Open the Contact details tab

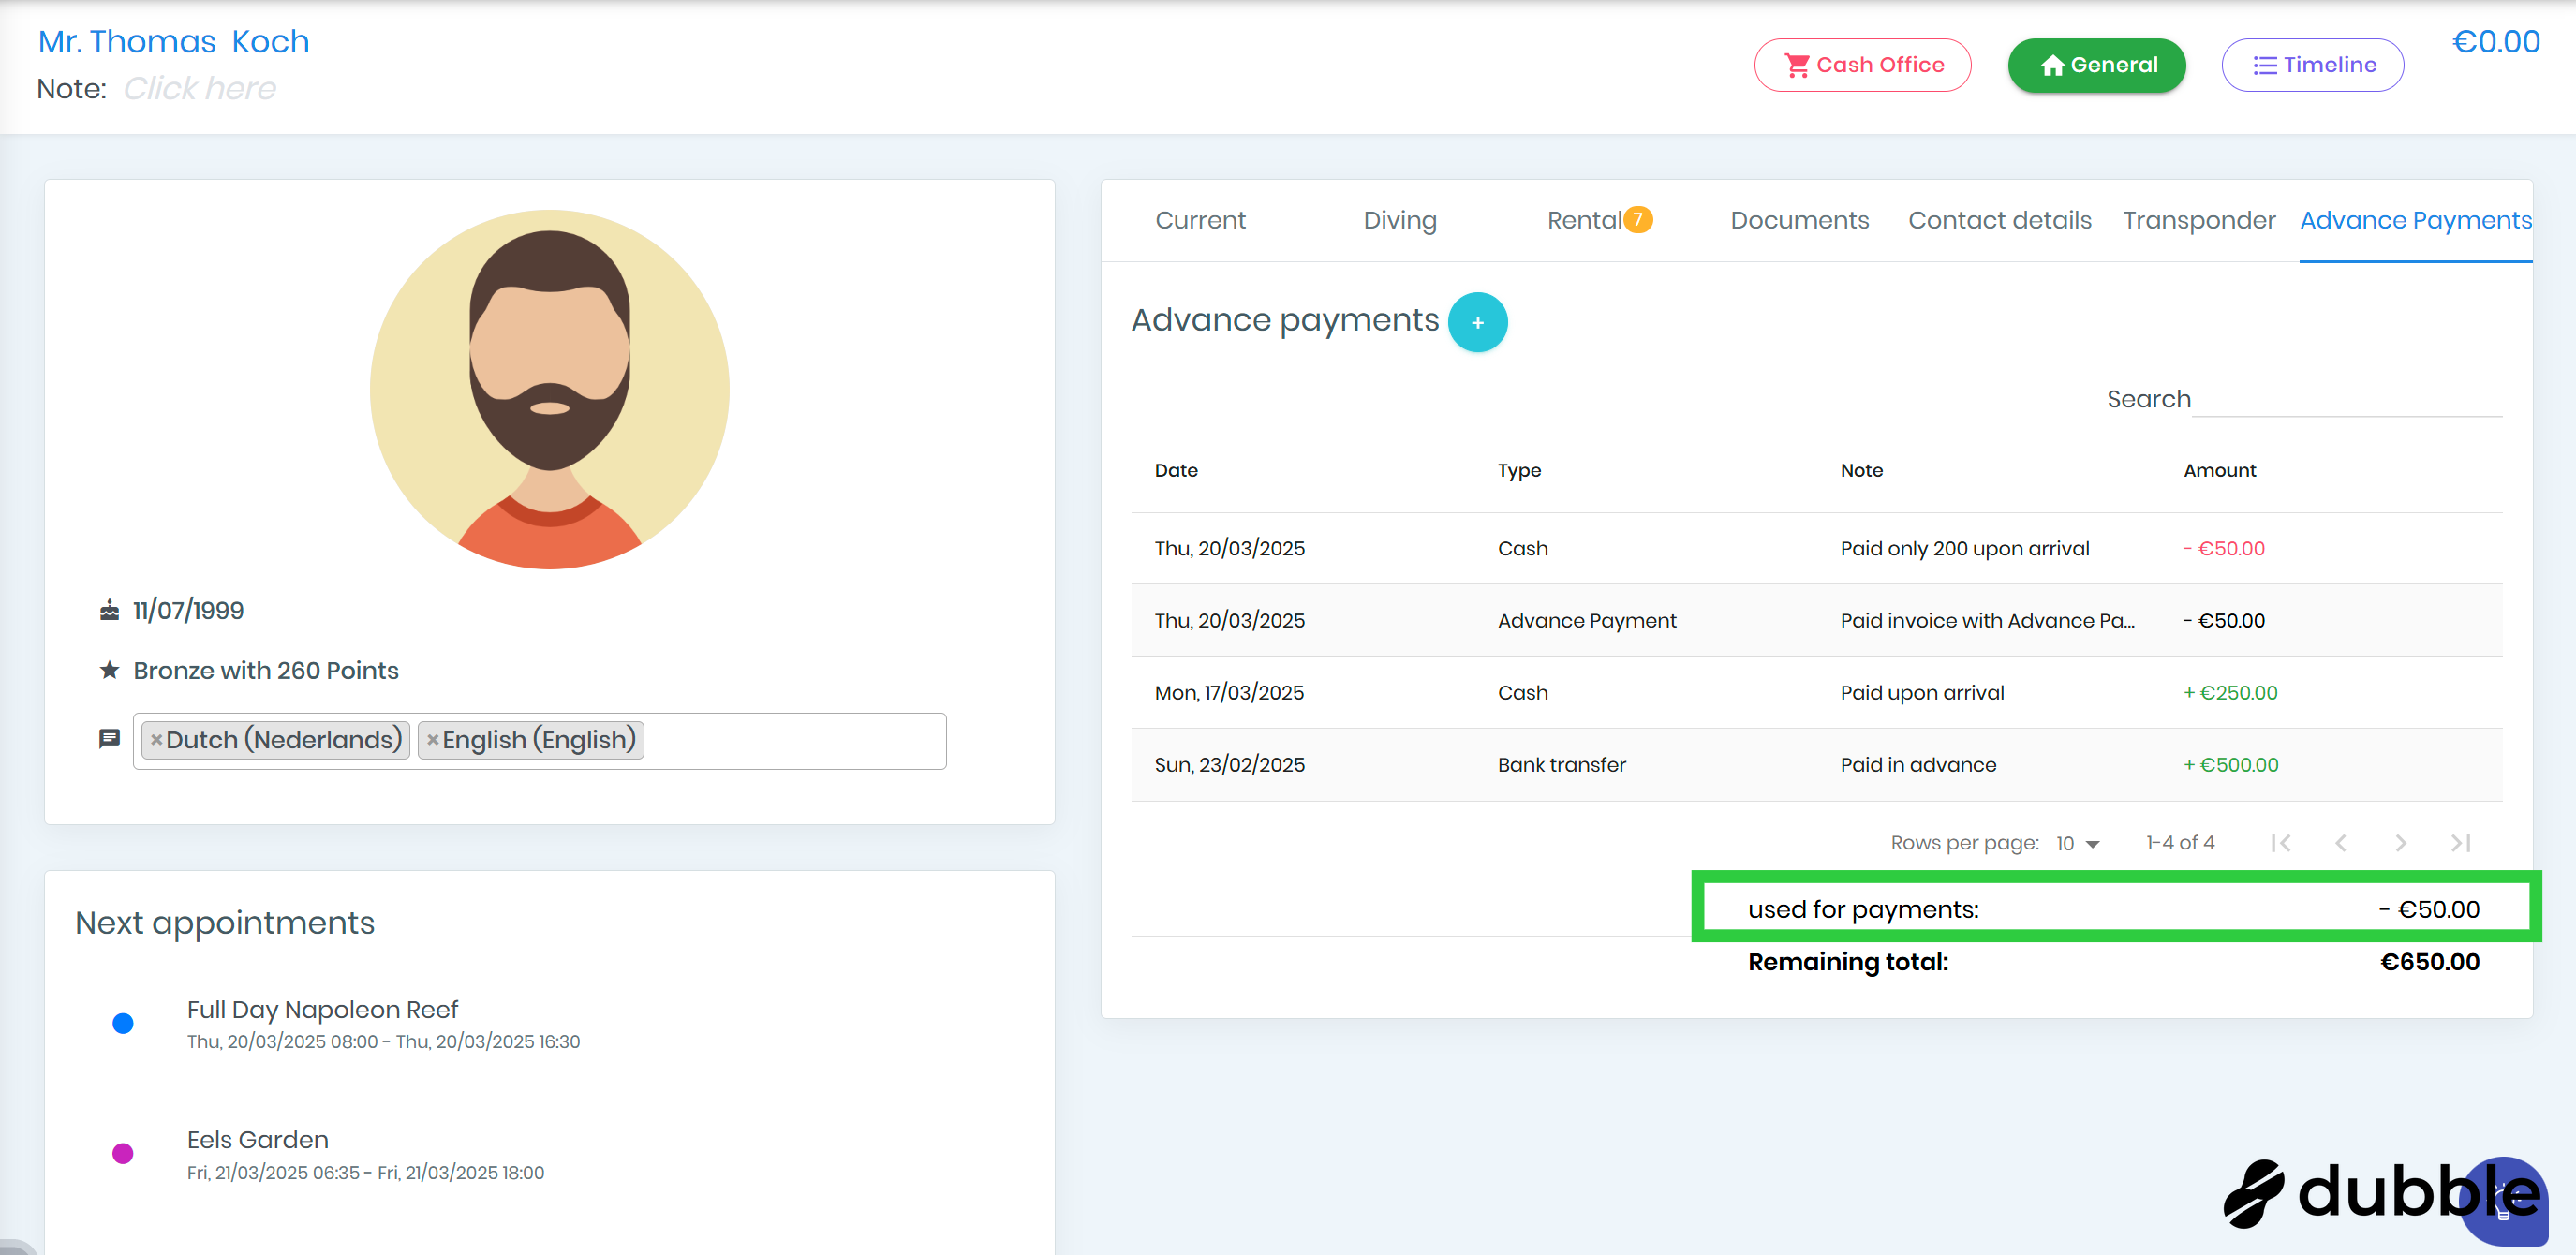[1999, 220]
